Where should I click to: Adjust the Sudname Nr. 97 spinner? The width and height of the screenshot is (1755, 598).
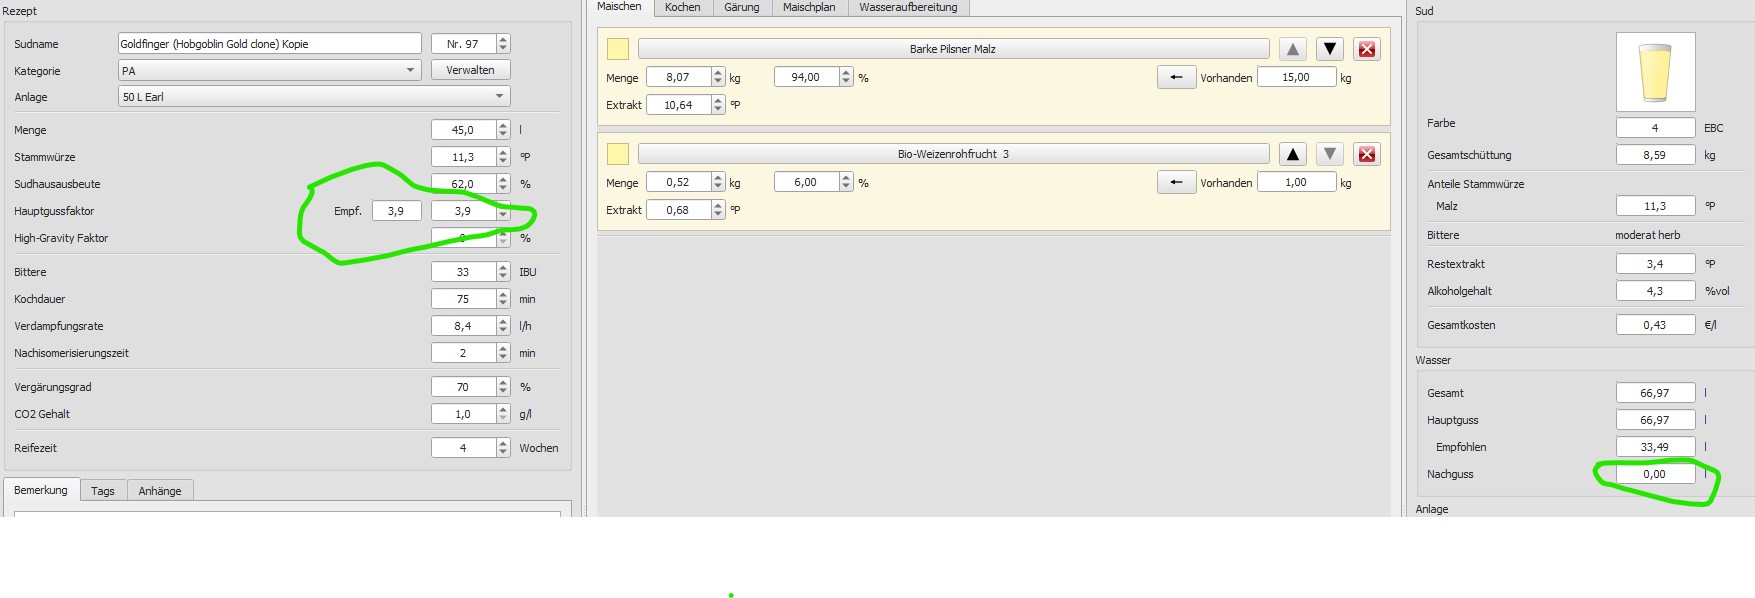click(503, 44)
